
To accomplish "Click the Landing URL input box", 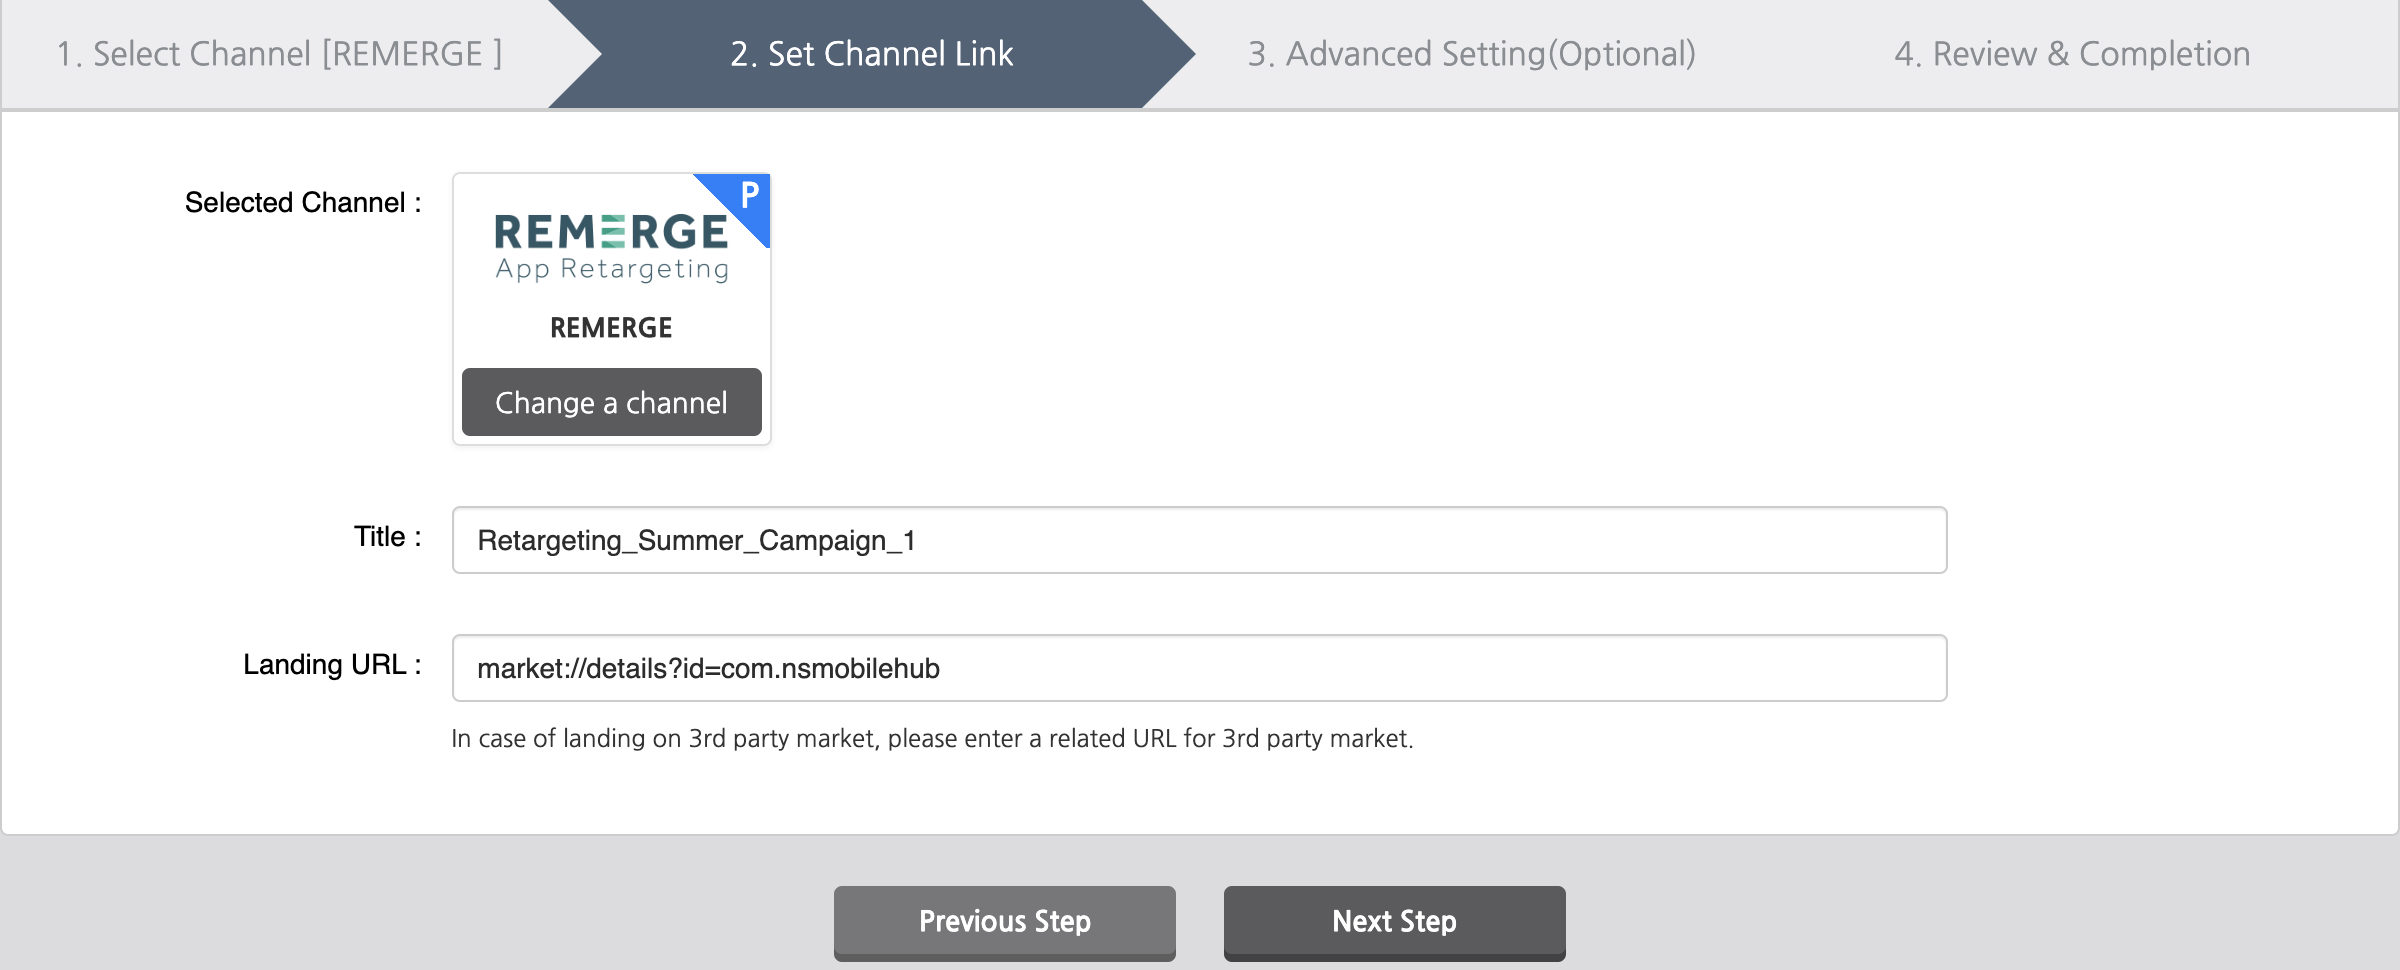I will (x=1200, y=668).
